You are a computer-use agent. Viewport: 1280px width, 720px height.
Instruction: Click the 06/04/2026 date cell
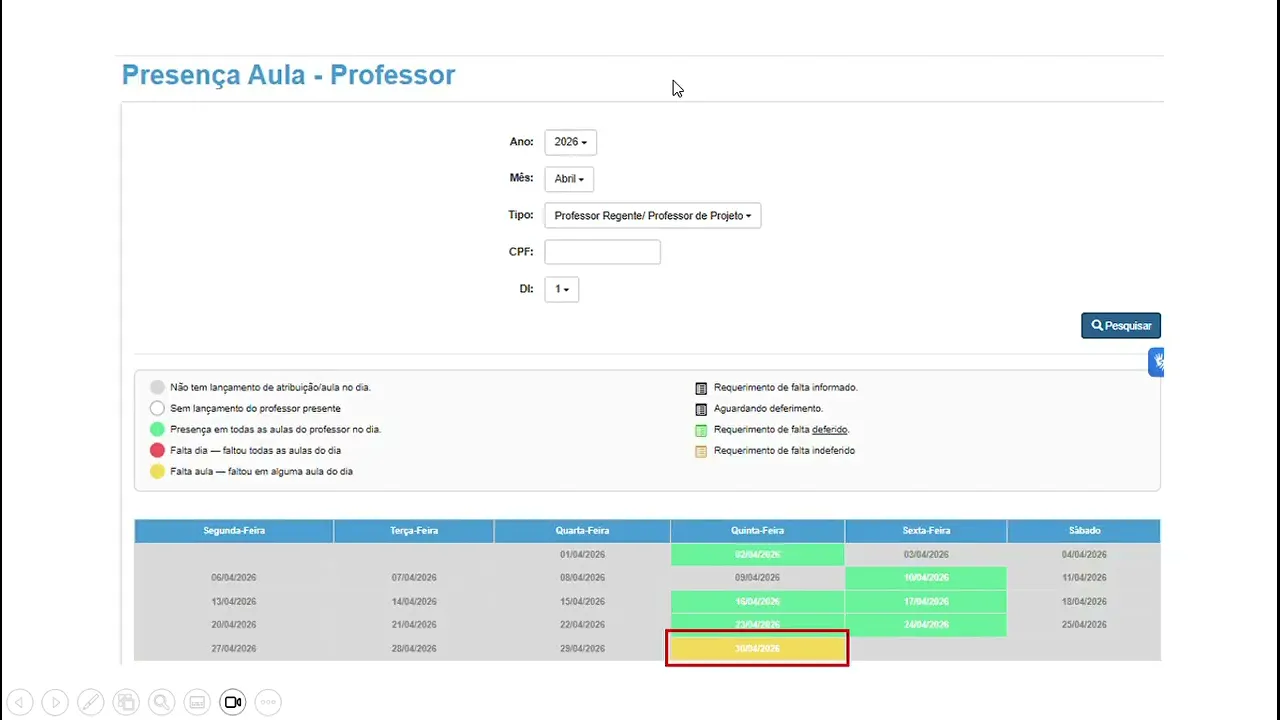click(x=234, y=578)
